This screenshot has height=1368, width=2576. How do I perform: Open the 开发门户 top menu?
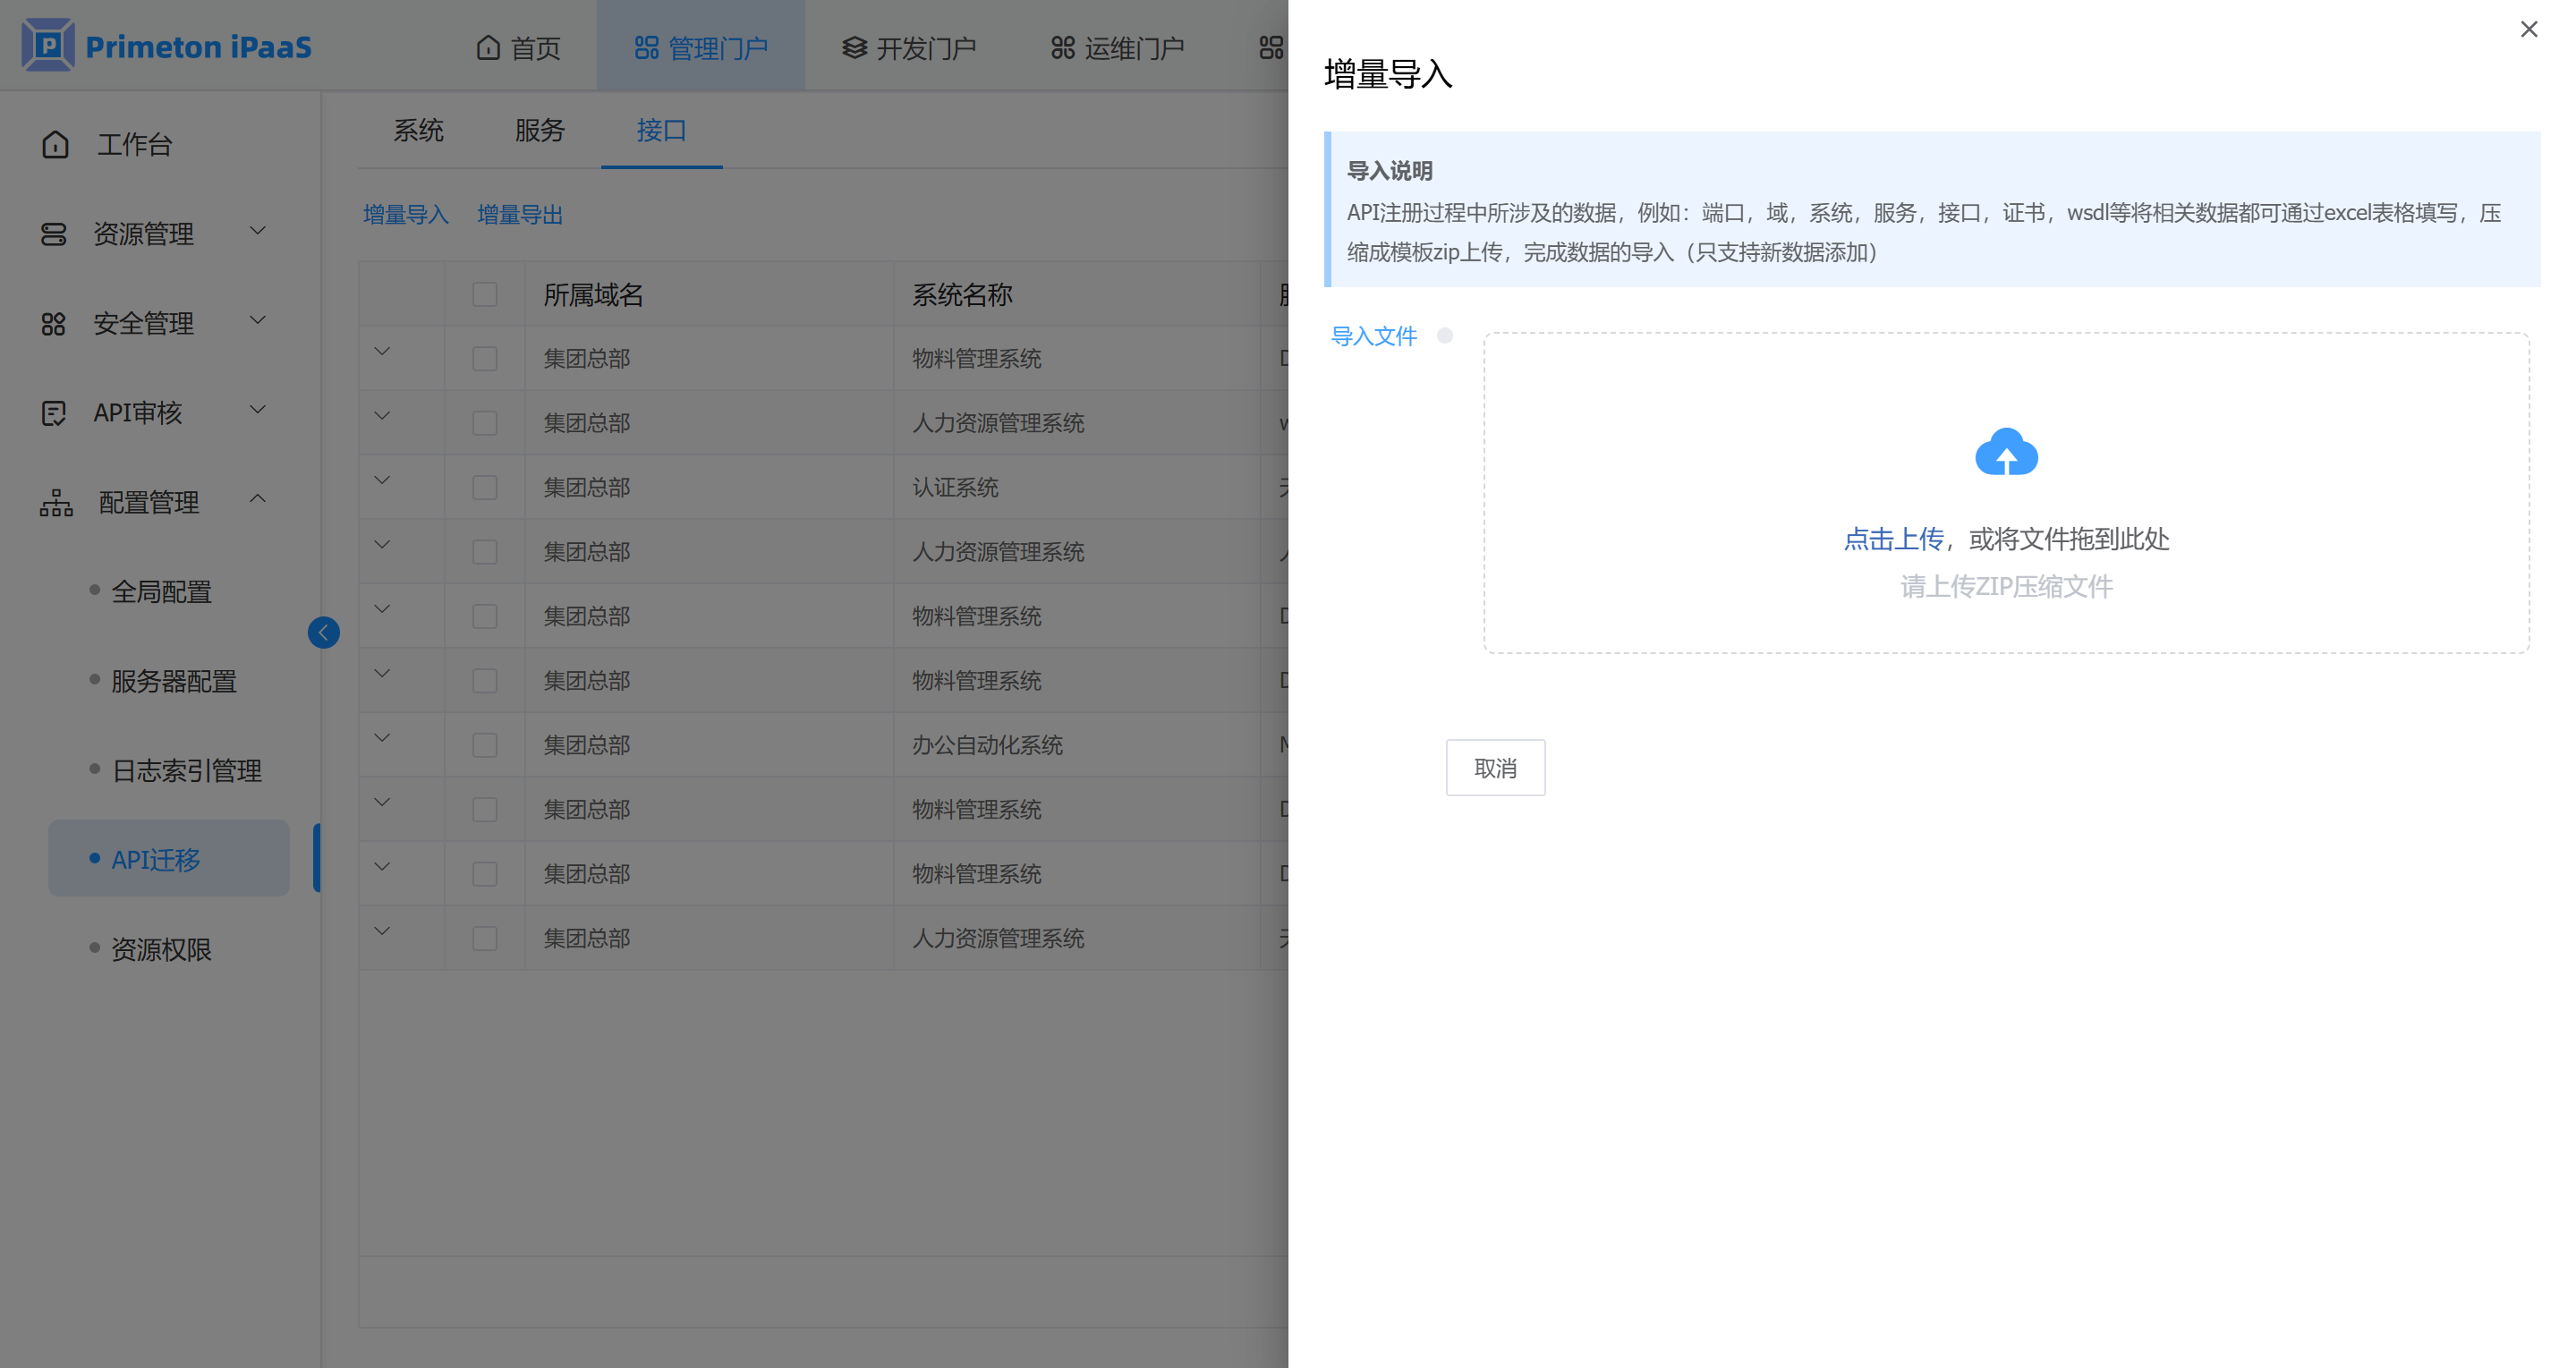tap(908, 47)
